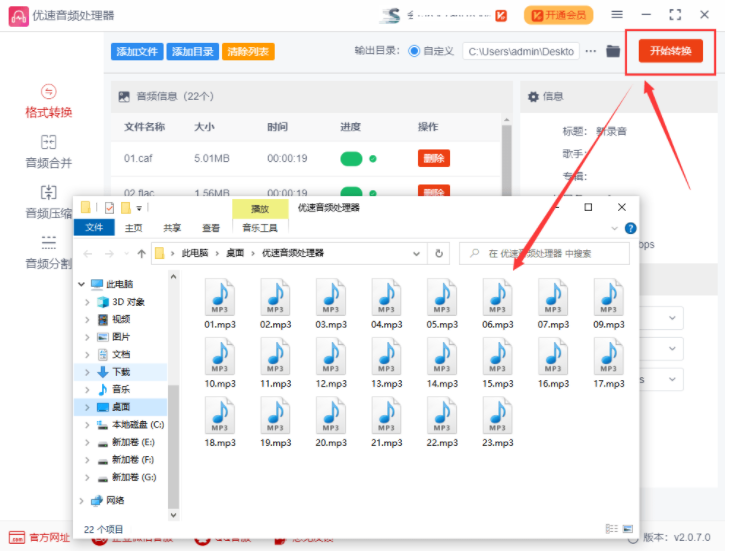This screenshot has width=733, height=551.
Task: Open the address bar history dropdown
Action: point(416,254)
